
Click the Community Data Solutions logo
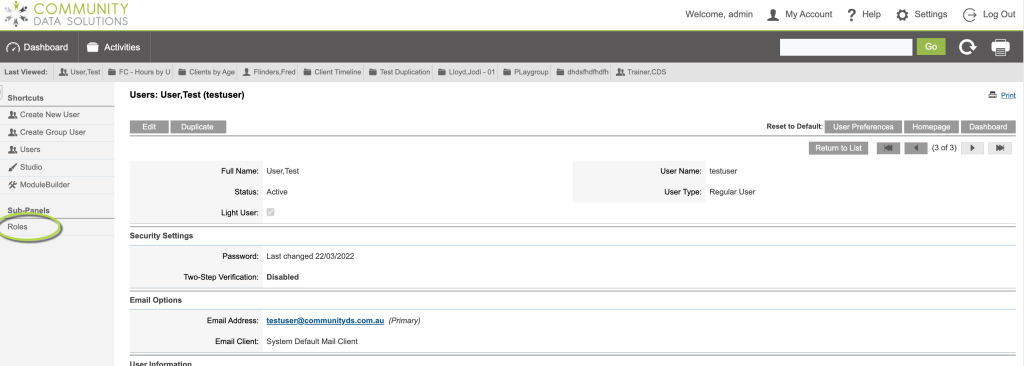(66, 14)
